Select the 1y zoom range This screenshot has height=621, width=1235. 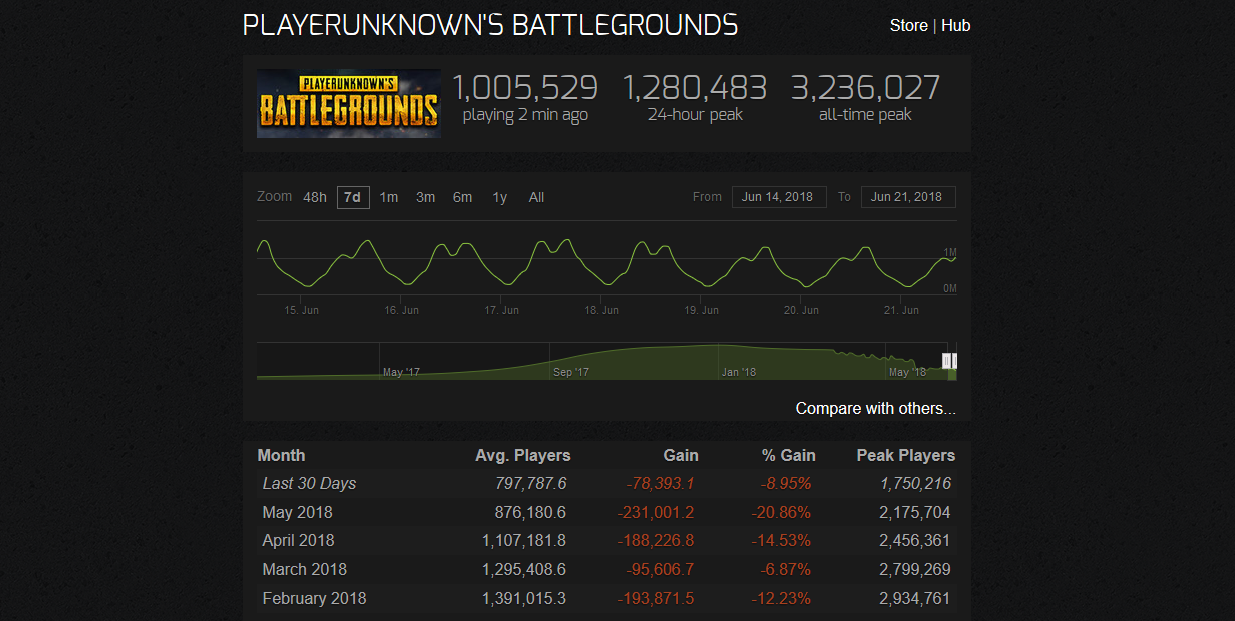500,197
